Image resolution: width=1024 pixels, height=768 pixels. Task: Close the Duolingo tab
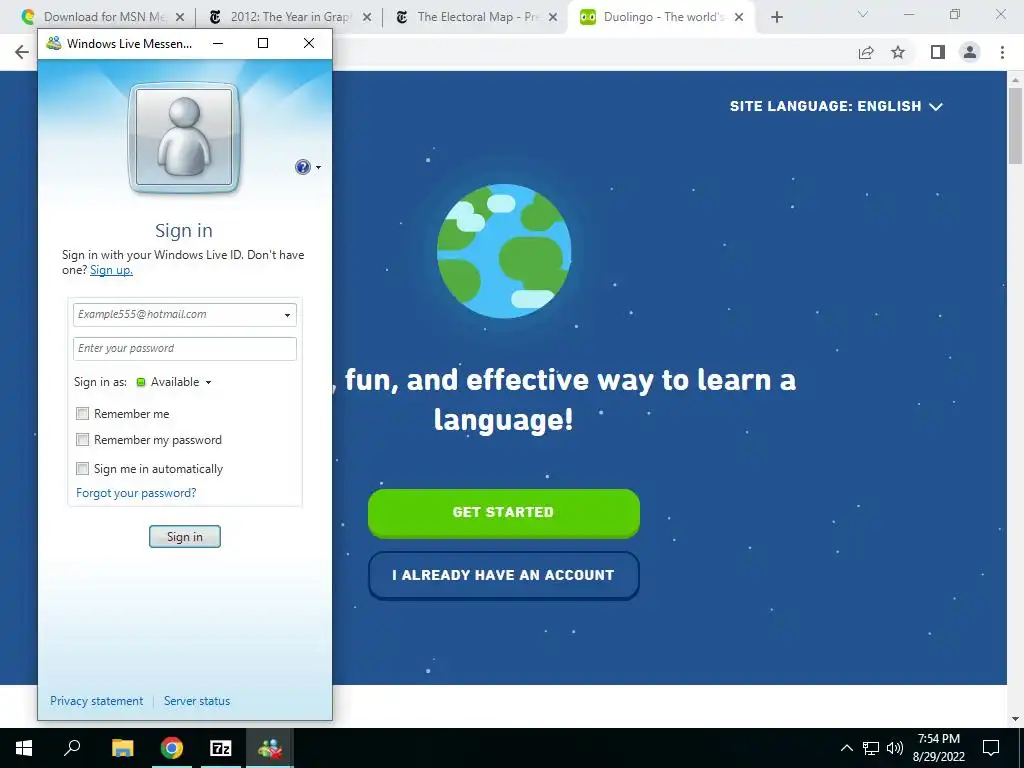739,17
